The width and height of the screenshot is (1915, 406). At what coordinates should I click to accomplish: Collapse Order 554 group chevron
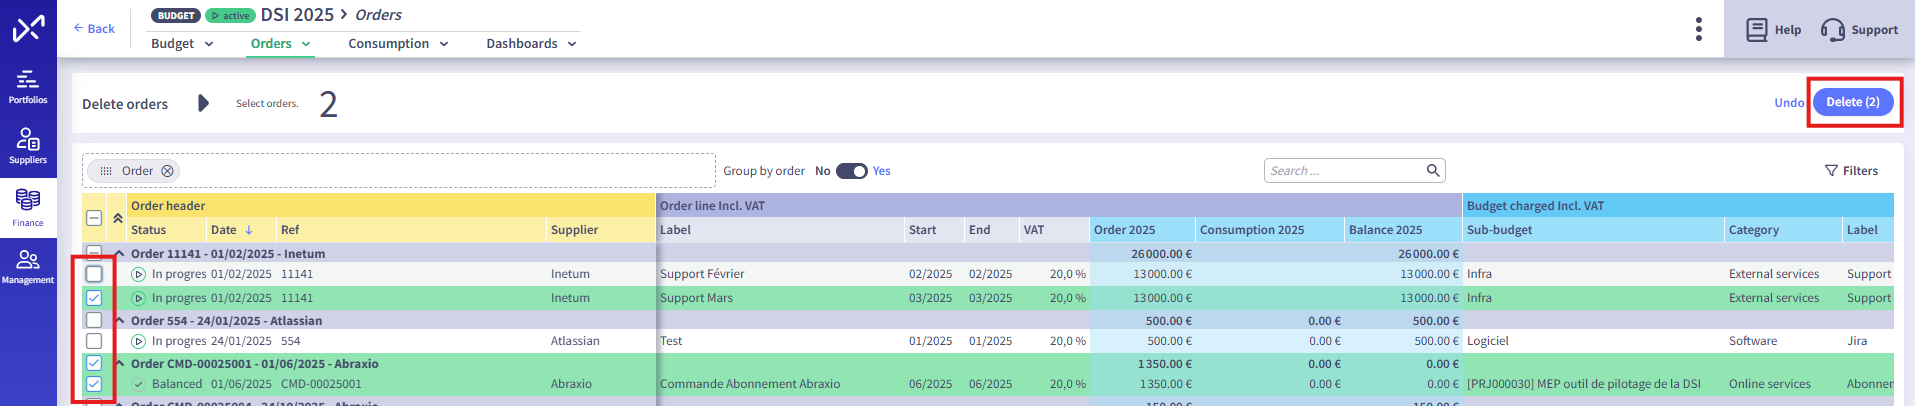coord(120,321)
